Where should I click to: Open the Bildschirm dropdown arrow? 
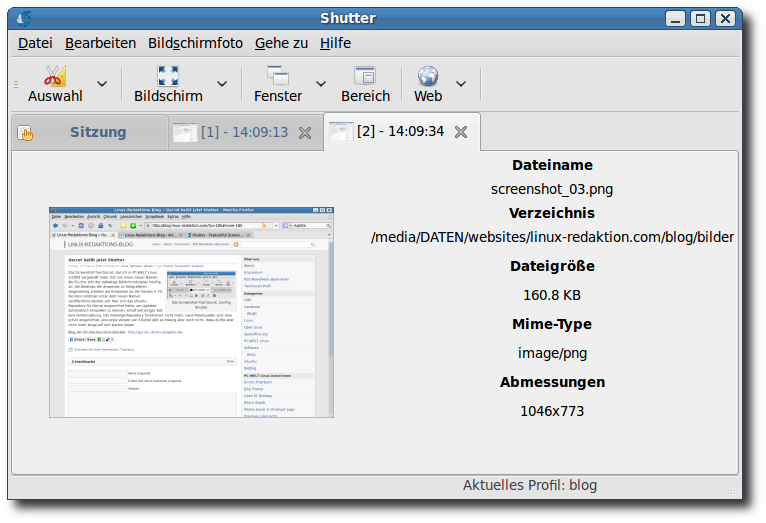pos(222,84)
